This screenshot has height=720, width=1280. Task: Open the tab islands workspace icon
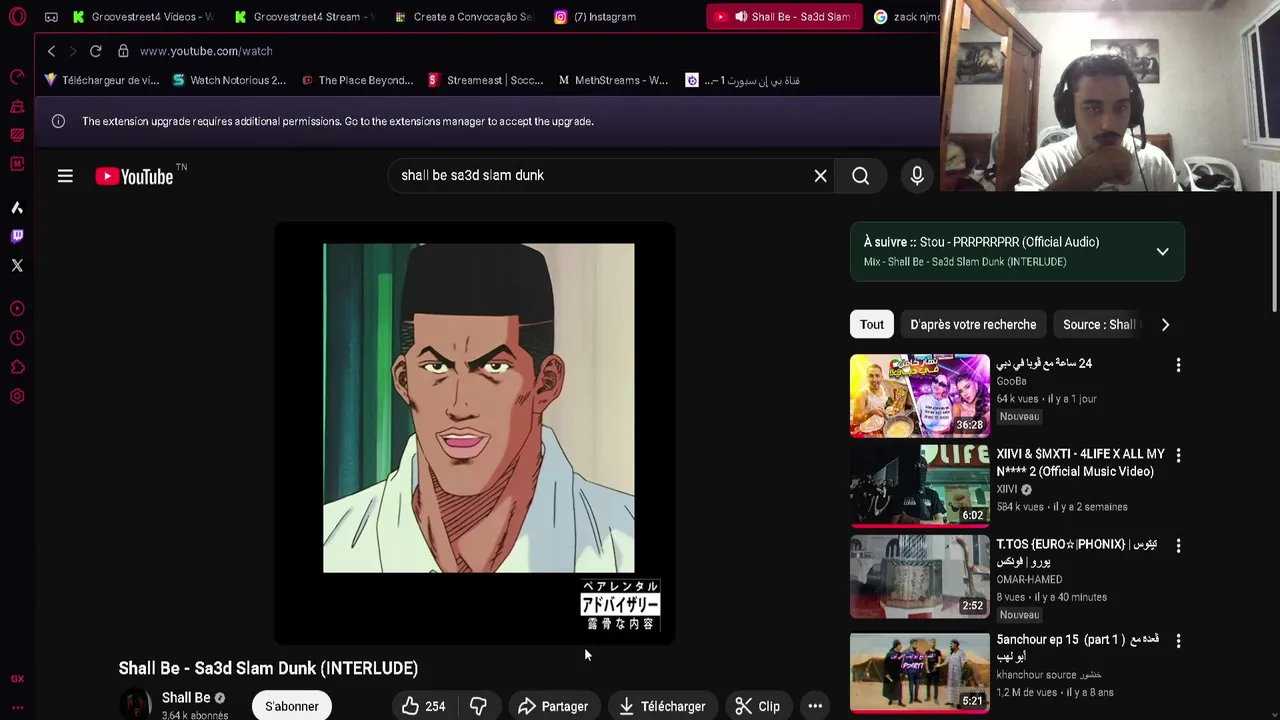[51, 17]
